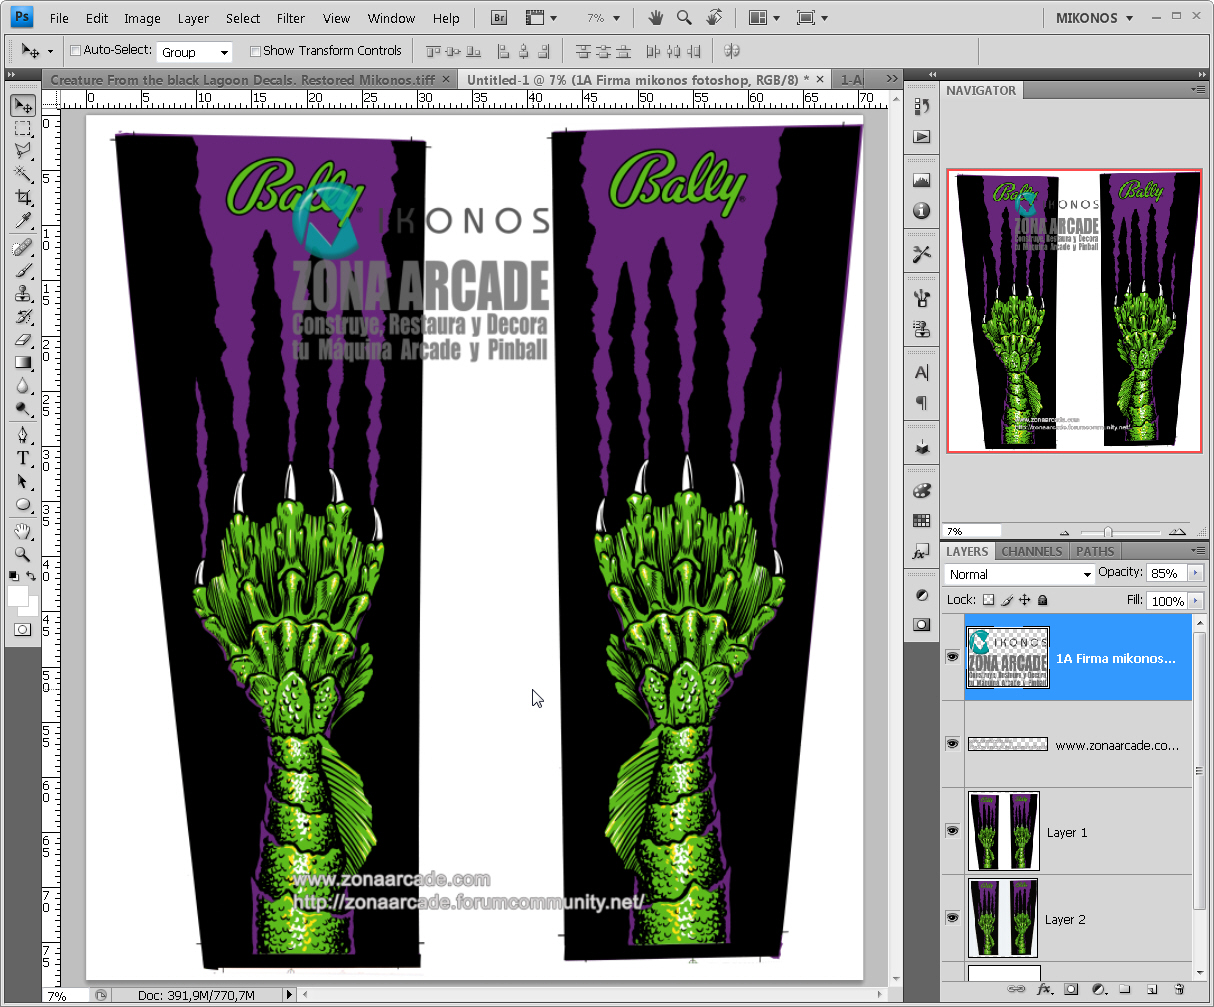
Task: Delete the selected layer via the trash button
Action: pyautogui.click(x=1180, y=990)
